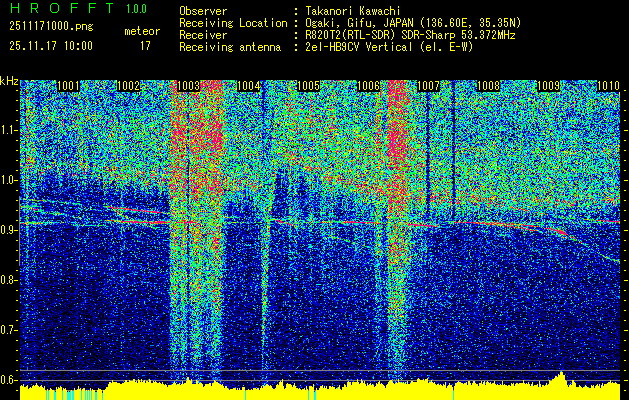Click the 1003 minute marker label
629x400 pixels.
click(189, 86)
